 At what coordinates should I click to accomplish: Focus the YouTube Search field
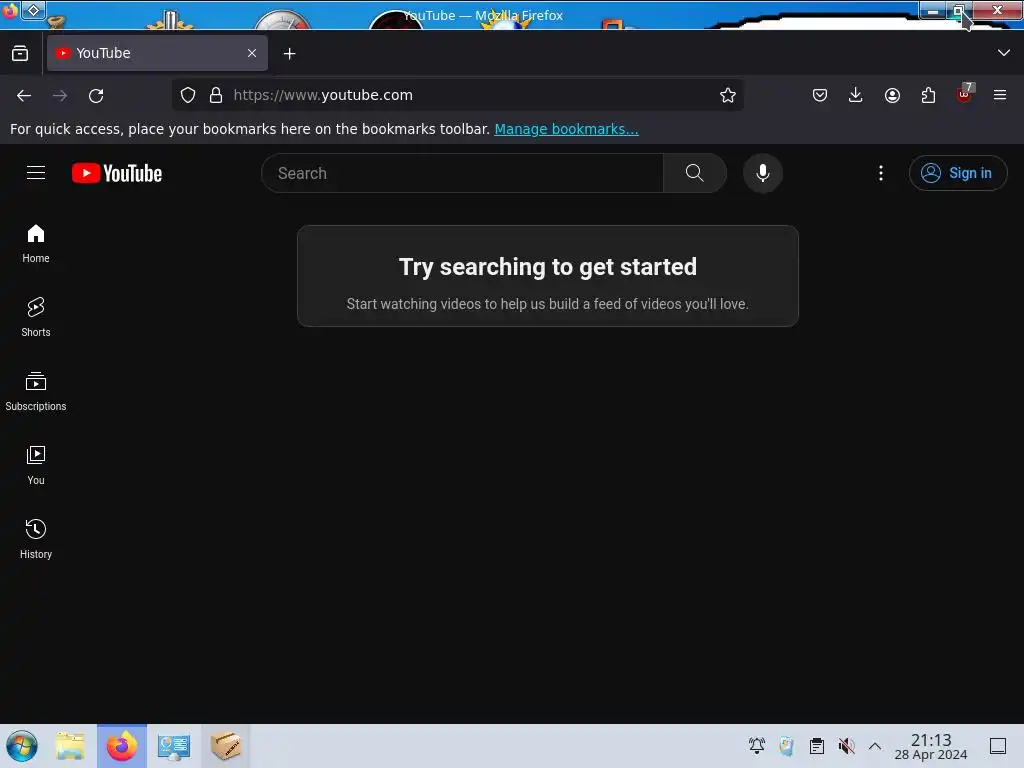[462, 173]
